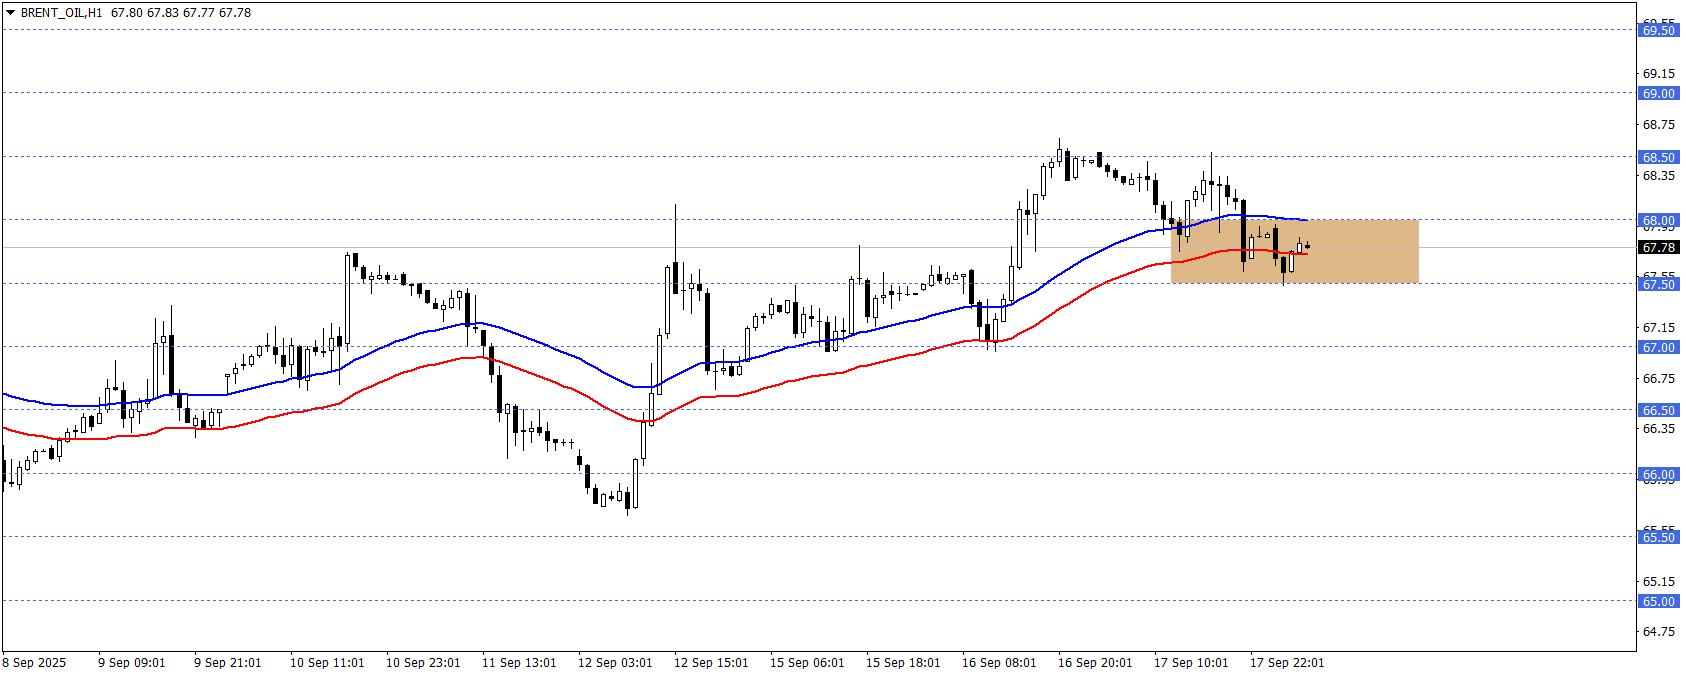Screen dimensions: 1686x675
Task: Click the 15 Sep 06:01 time label
Action: pos(807,662)
